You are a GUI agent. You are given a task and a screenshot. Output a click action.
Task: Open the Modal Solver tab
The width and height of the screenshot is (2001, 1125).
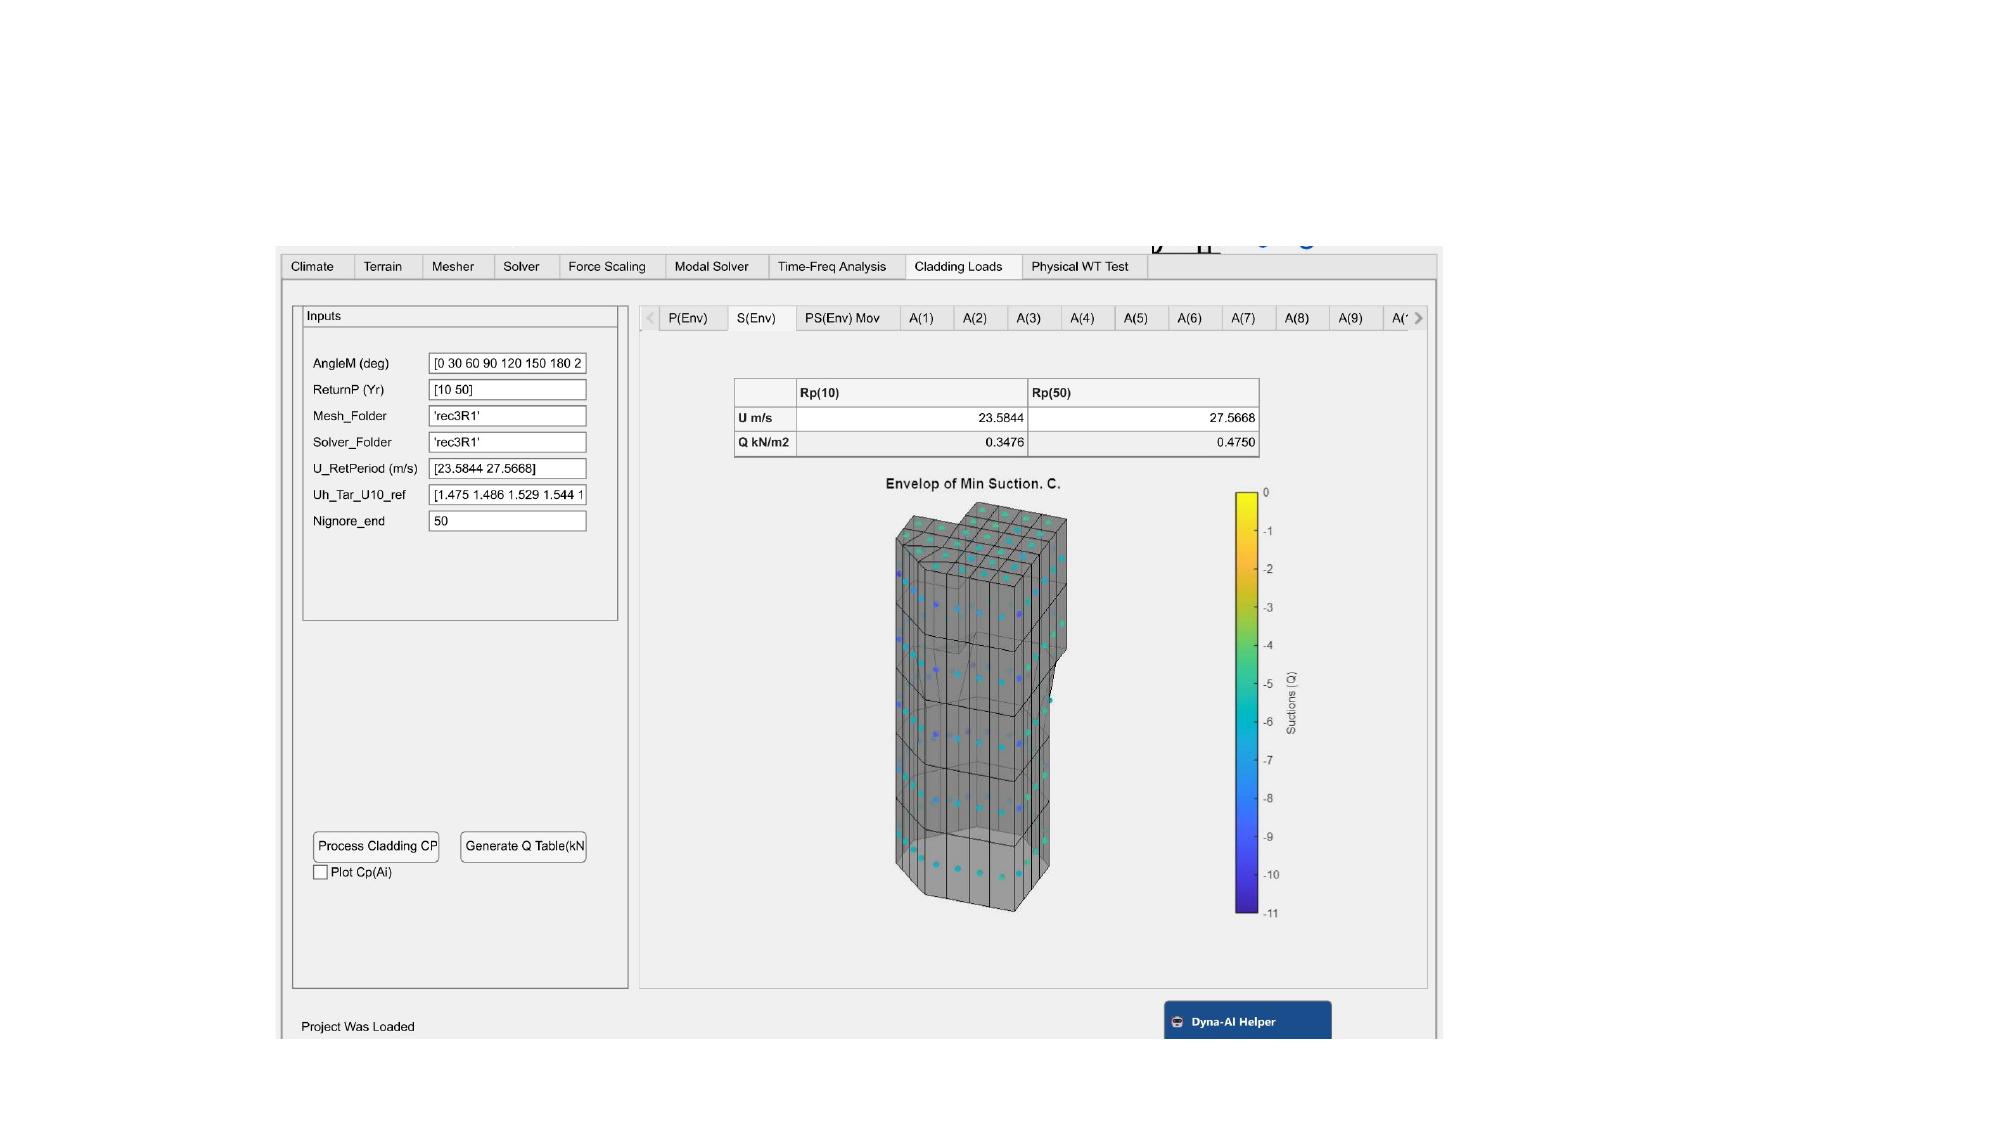tap(711, 267)
